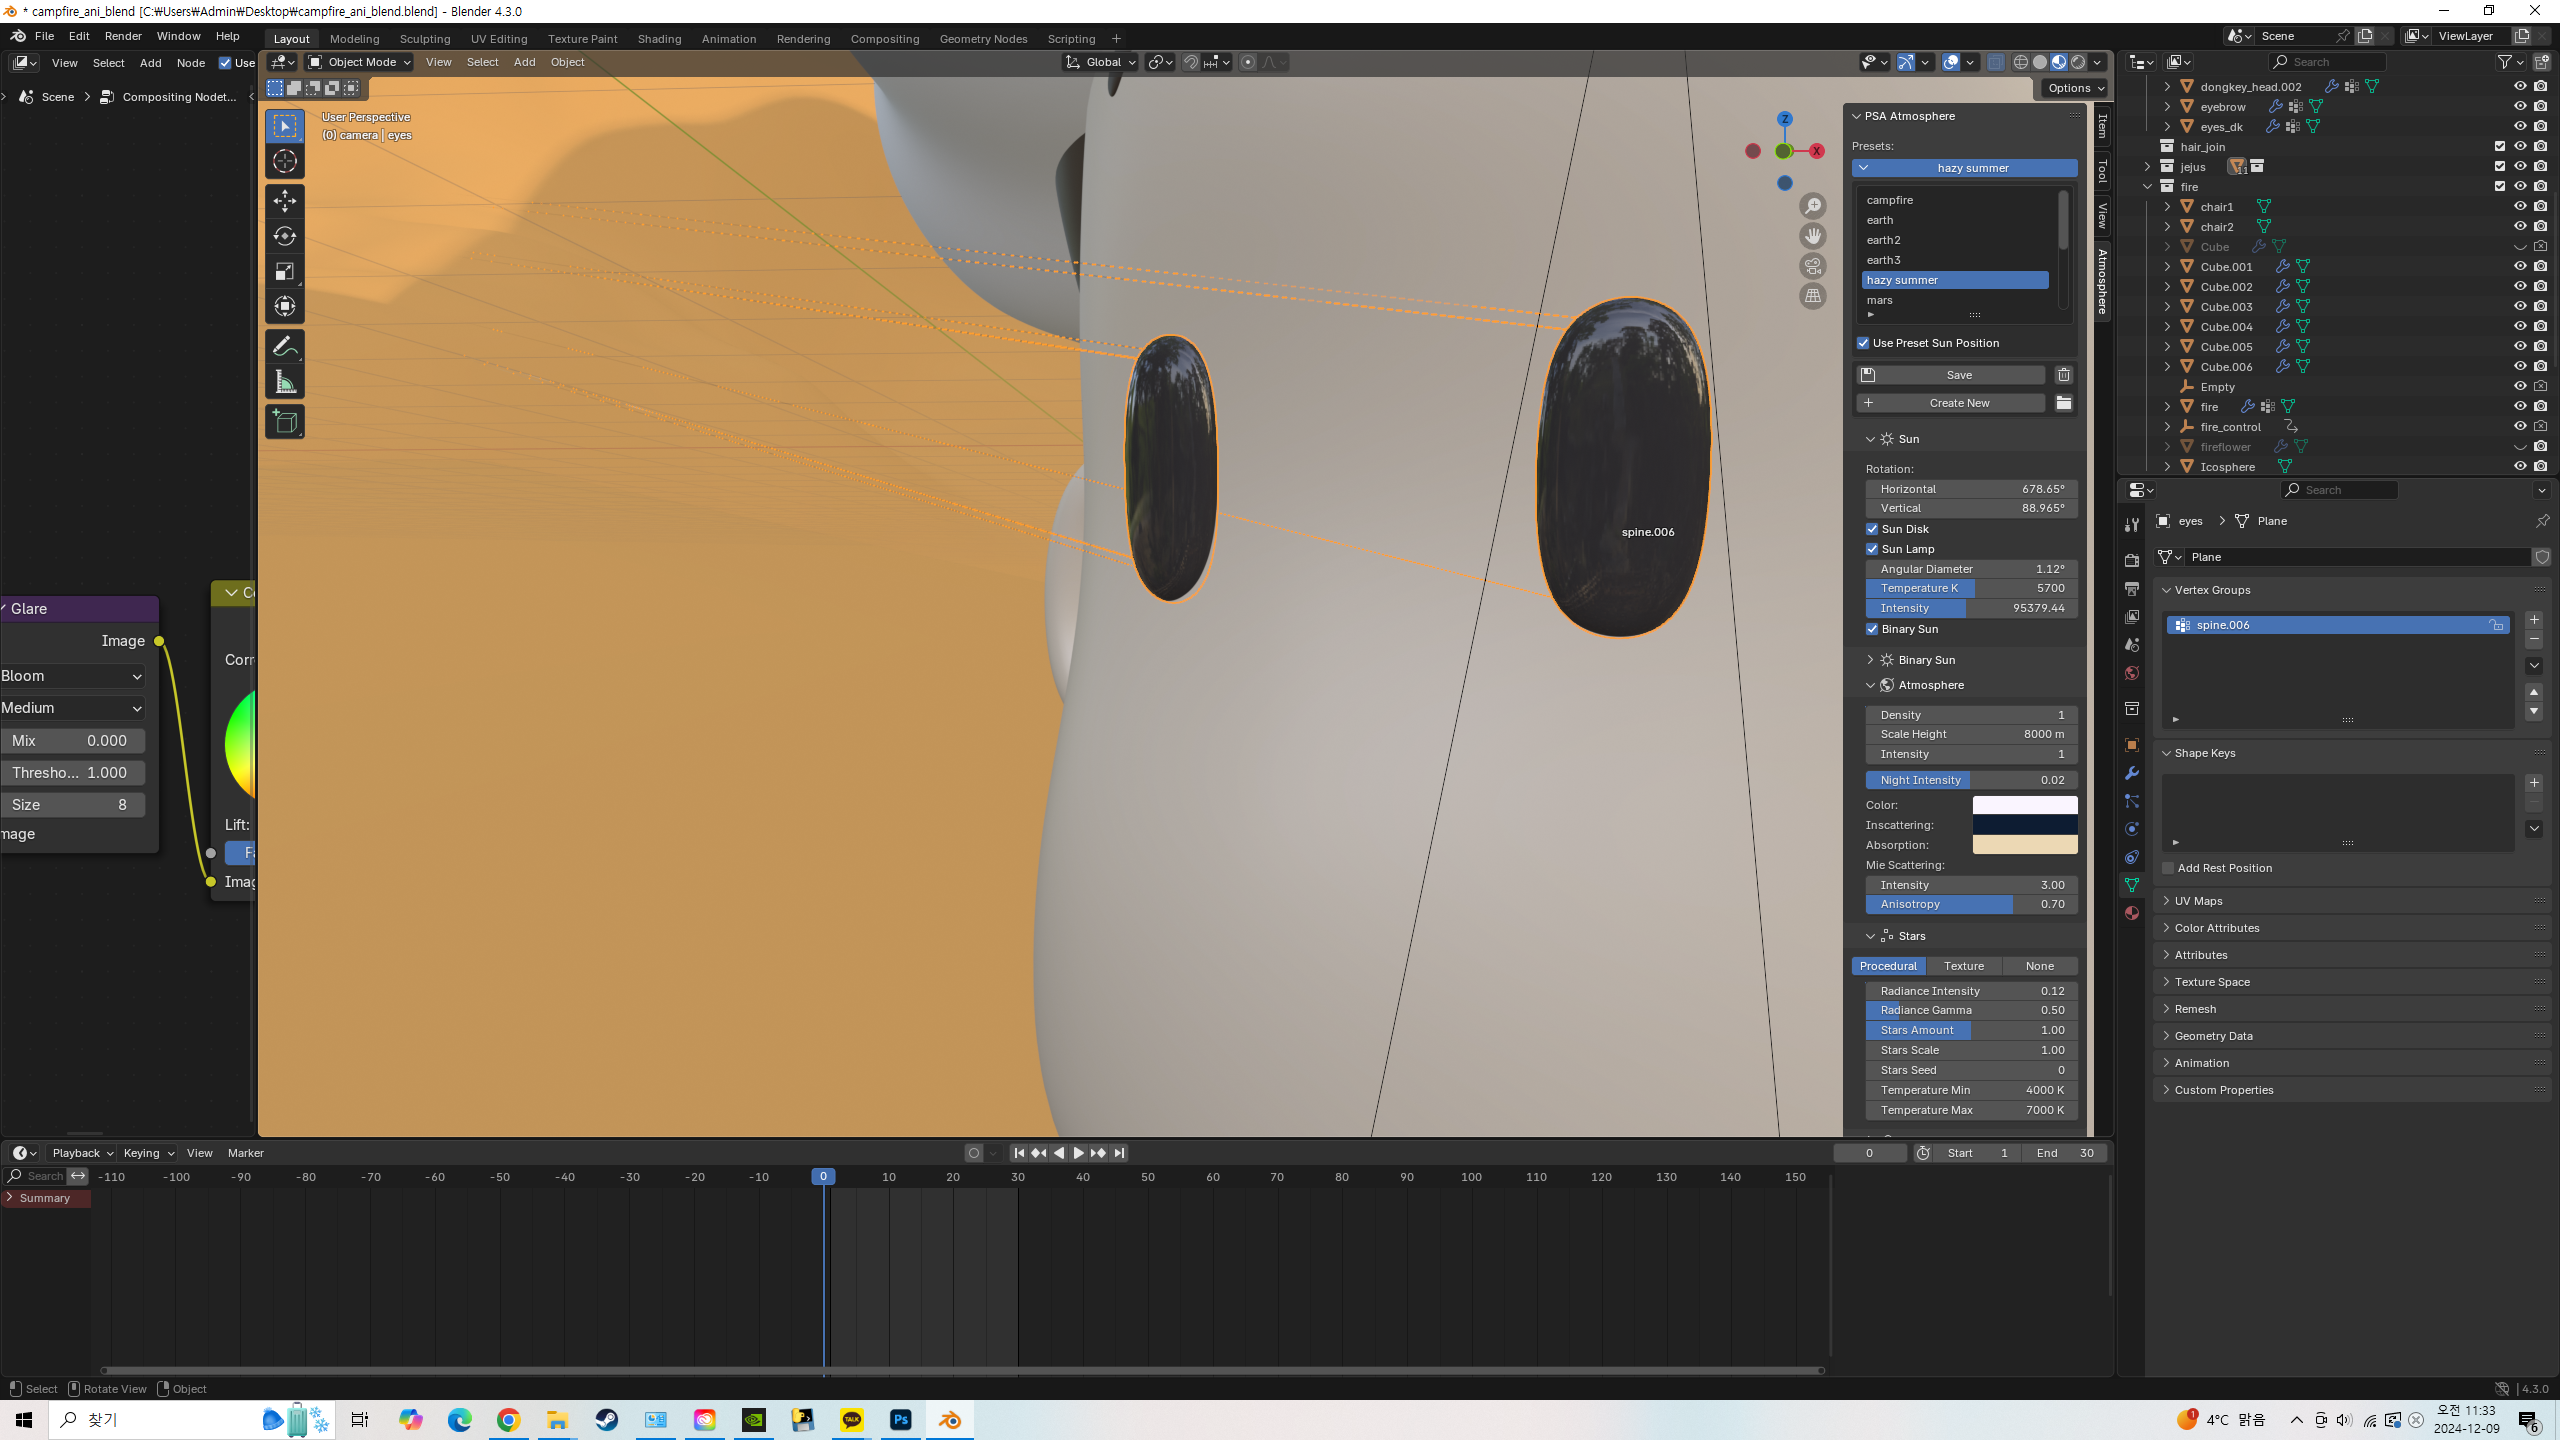The image size is (2560, 1440).
Task: Click the pan view hand icon
Action: tap(1813, 236)
